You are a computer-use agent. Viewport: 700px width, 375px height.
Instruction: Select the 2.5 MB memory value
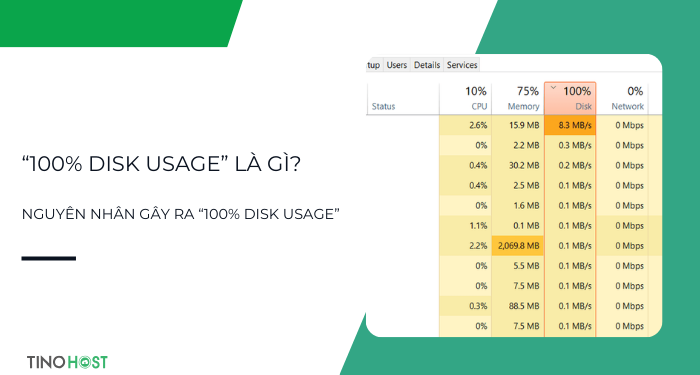click(526, 186)
